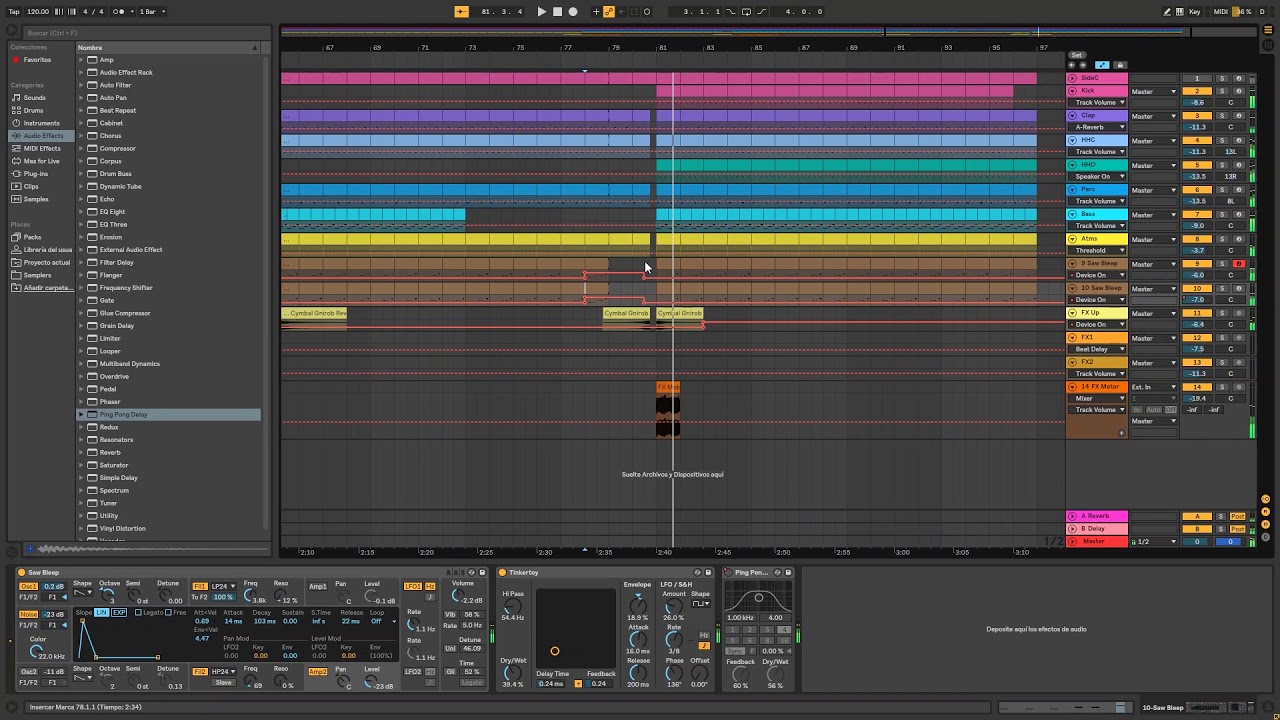Select EQ Eight in the browser list
Viewport: 1280px width, 720px height.
tap(112, 212)
